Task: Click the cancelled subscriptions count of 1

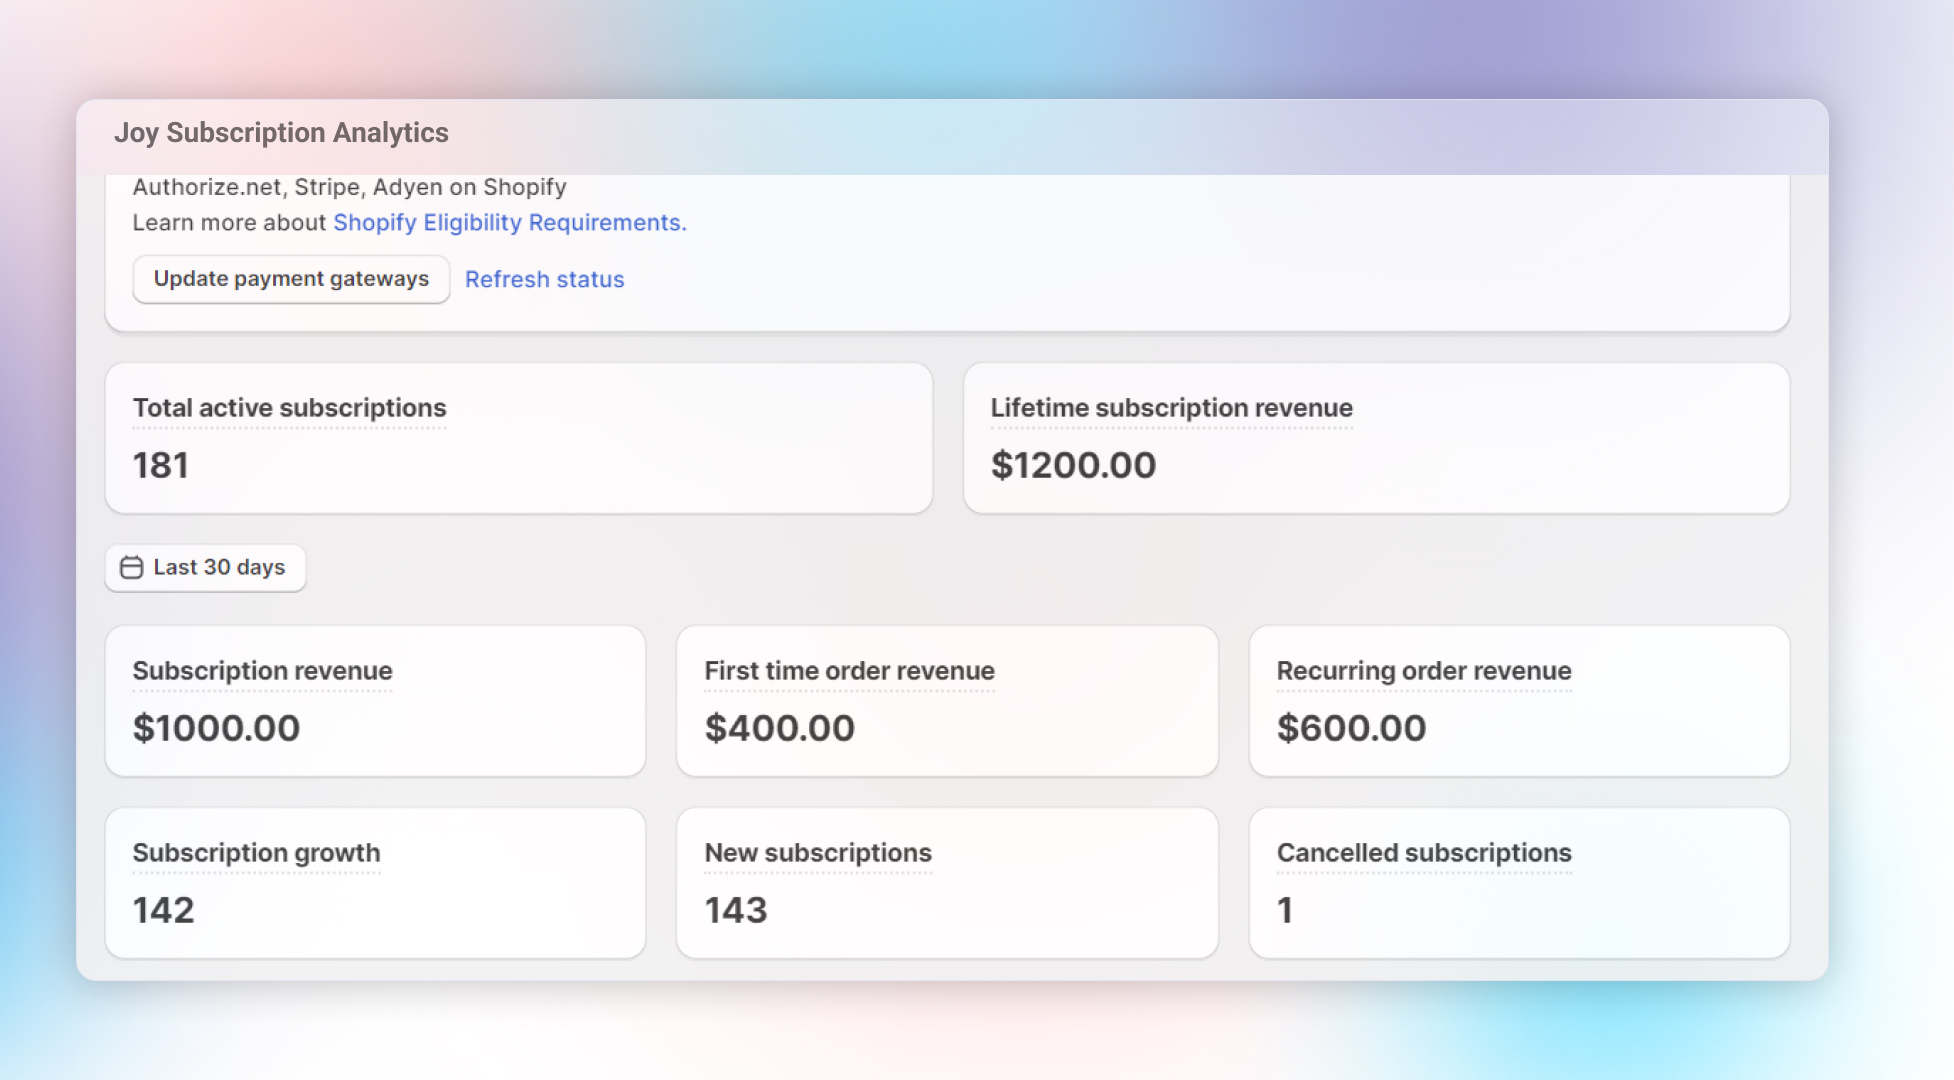Action: [x=1285, y=910]
